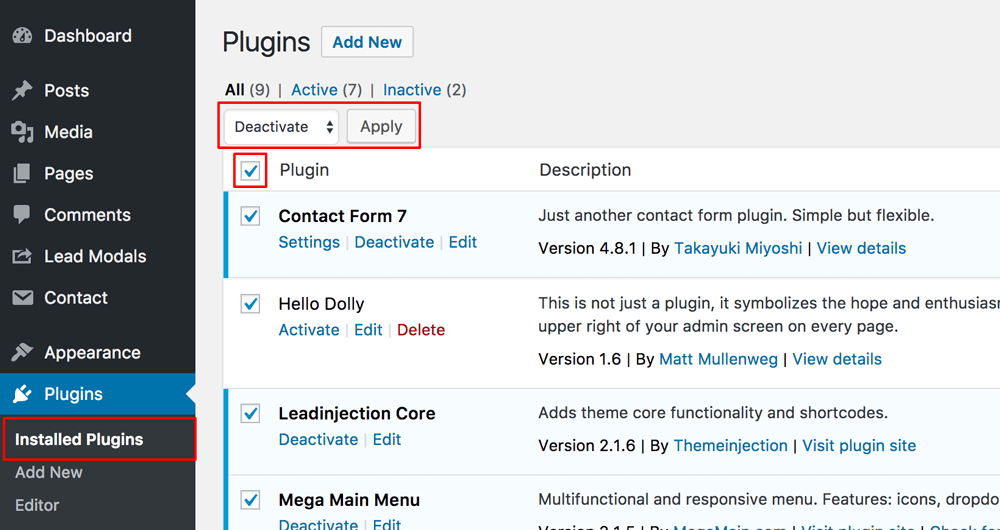Open Matt Mullenweg author link

718,359
